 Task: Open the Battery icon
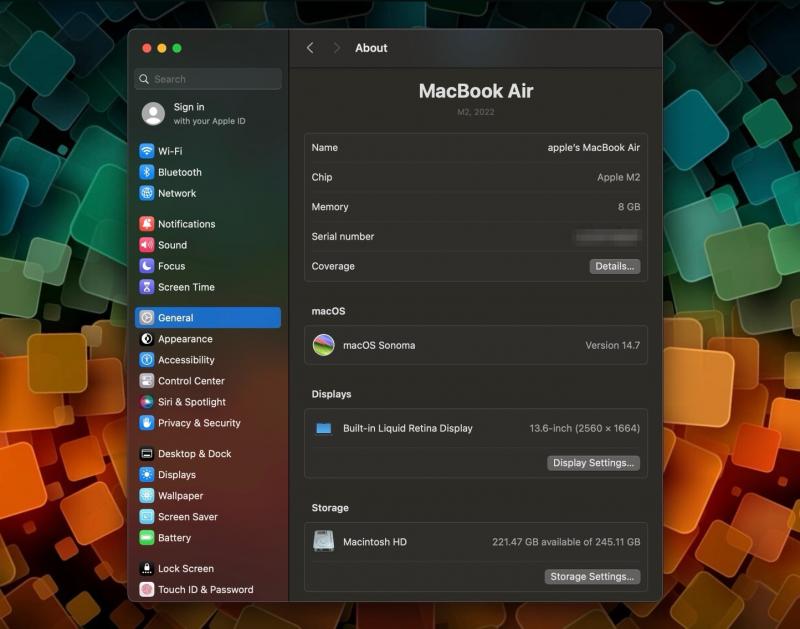147,537
